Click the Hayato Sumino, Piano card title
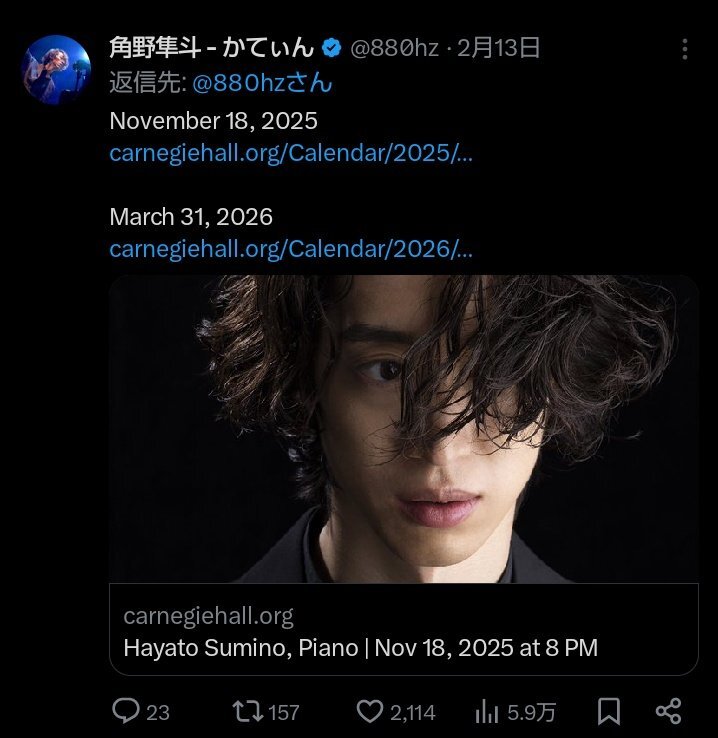 point(360,648)
